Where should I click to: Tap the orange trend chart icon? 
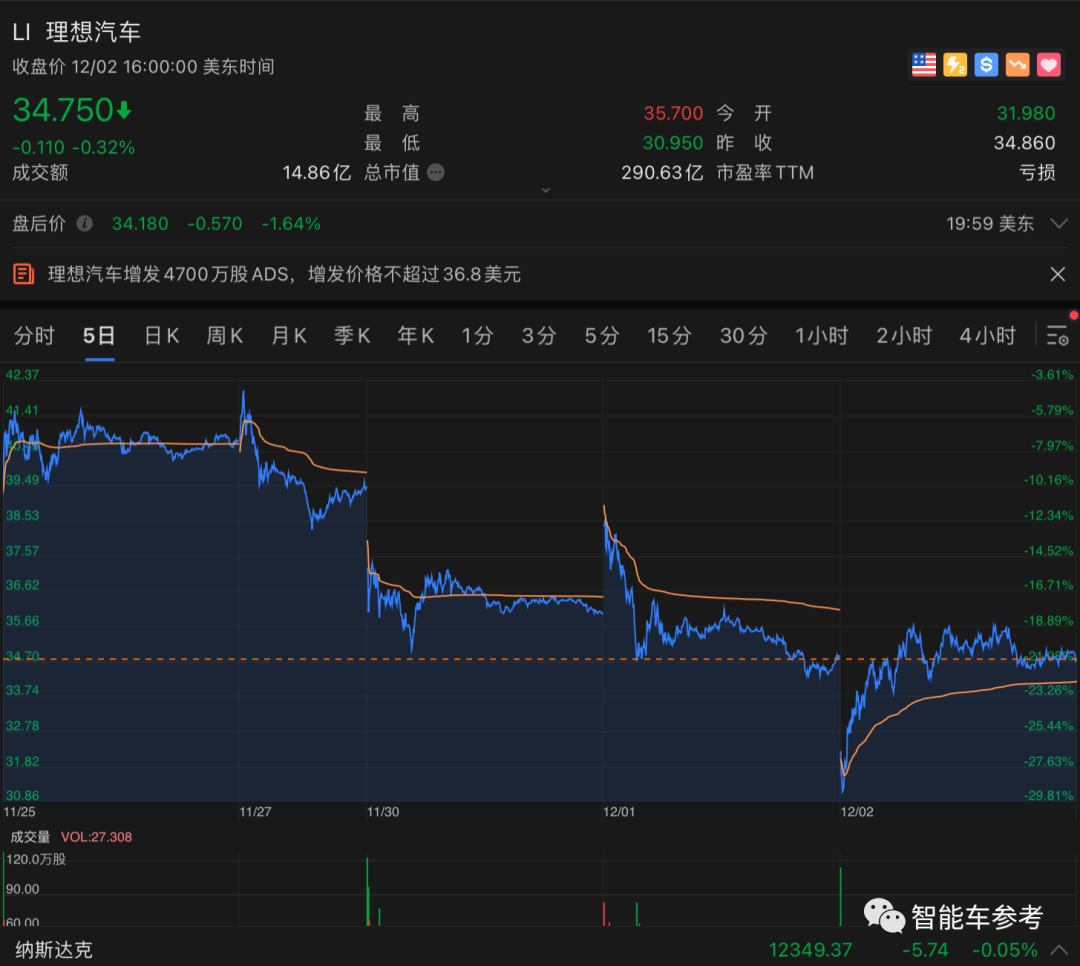[x=1017, y=65]
